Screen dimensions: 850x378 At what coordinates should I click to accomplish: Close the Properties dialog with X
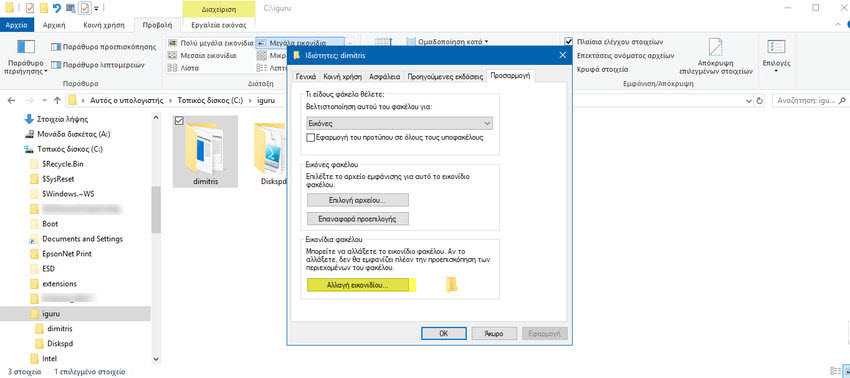coord(562,55)
